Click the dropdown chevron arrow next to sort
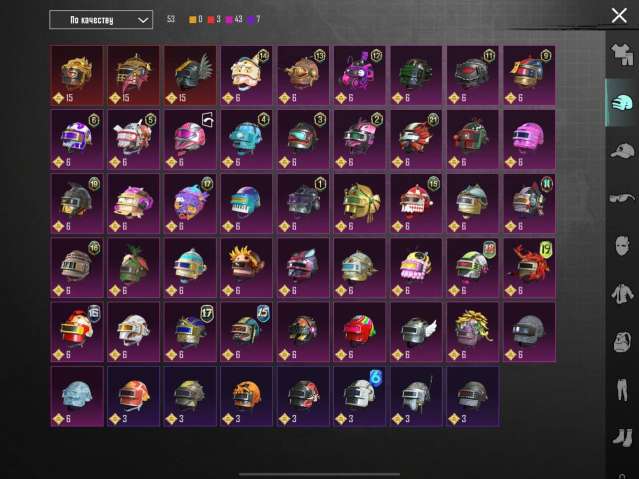The image size is (639, 479). pyautogui.click(x=143, y=20)
